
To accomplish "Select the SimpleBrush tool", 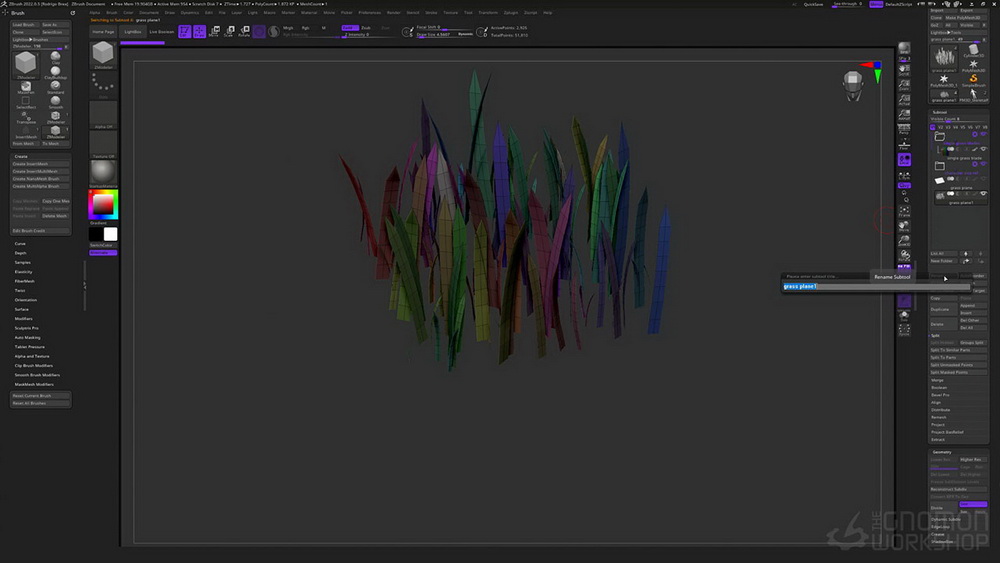I will (x=973, y=80).
